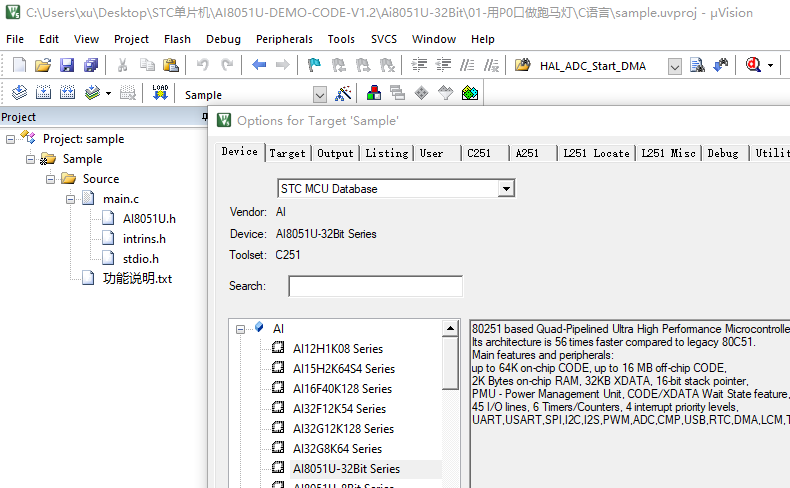790x488 pixels.
Task: Open Target Options via magic wand icon
Action: pyautogui.click(x=344, y=93)
